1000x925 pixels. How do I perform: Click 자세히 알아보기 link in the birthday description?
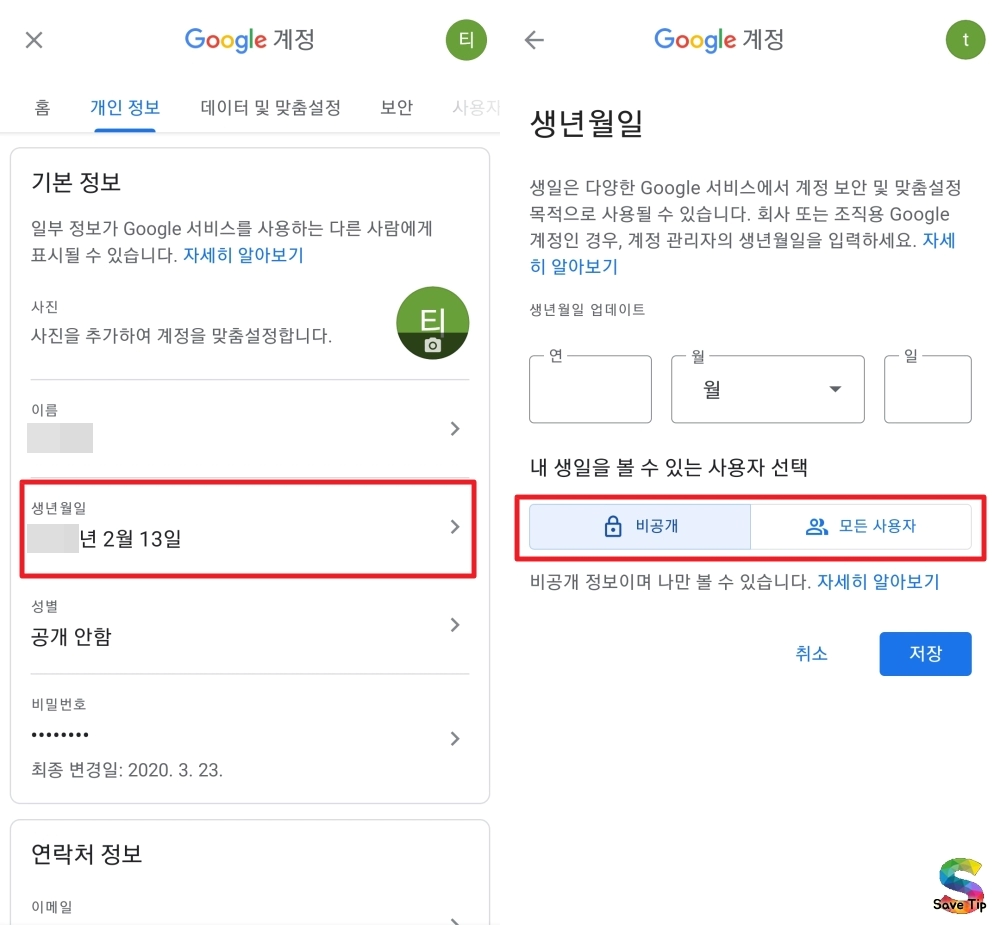[x=742, y=253]
